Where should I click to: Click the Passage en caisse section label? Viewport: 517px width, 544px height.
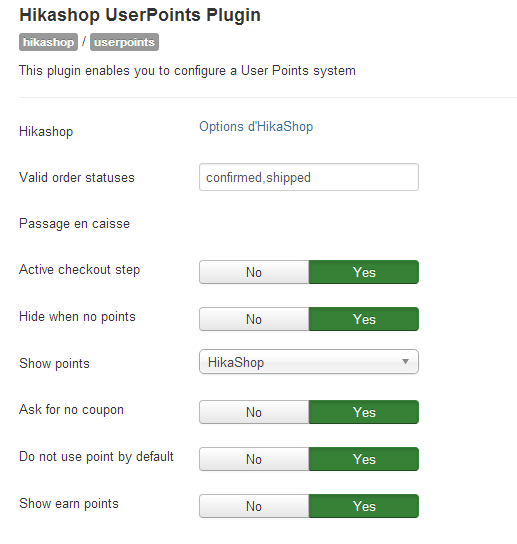(x=74, y=224)
